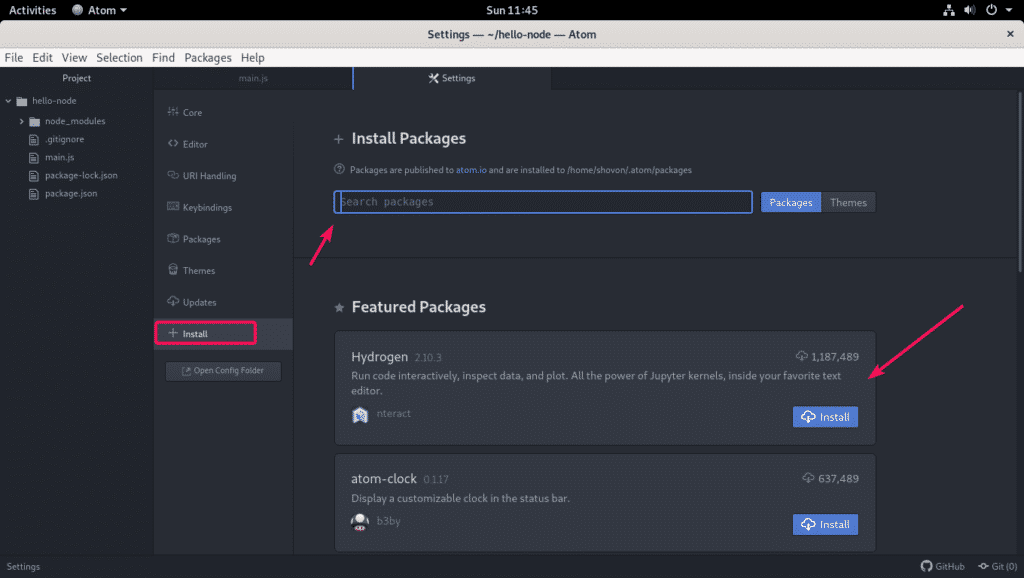Open the Atom application menu in the top bar

pyautogui.click(x=100, y=10)
